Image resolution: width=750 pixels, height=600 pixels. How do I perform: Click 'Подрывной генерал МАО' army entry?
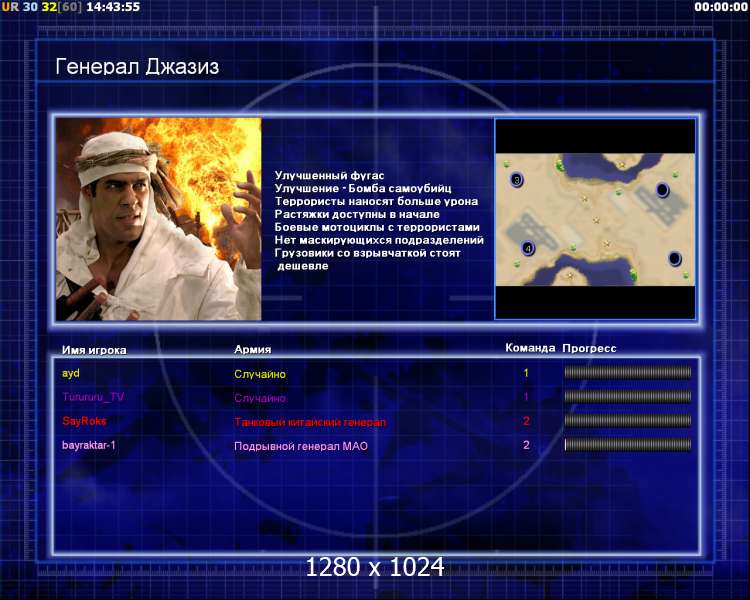(301, 446)
